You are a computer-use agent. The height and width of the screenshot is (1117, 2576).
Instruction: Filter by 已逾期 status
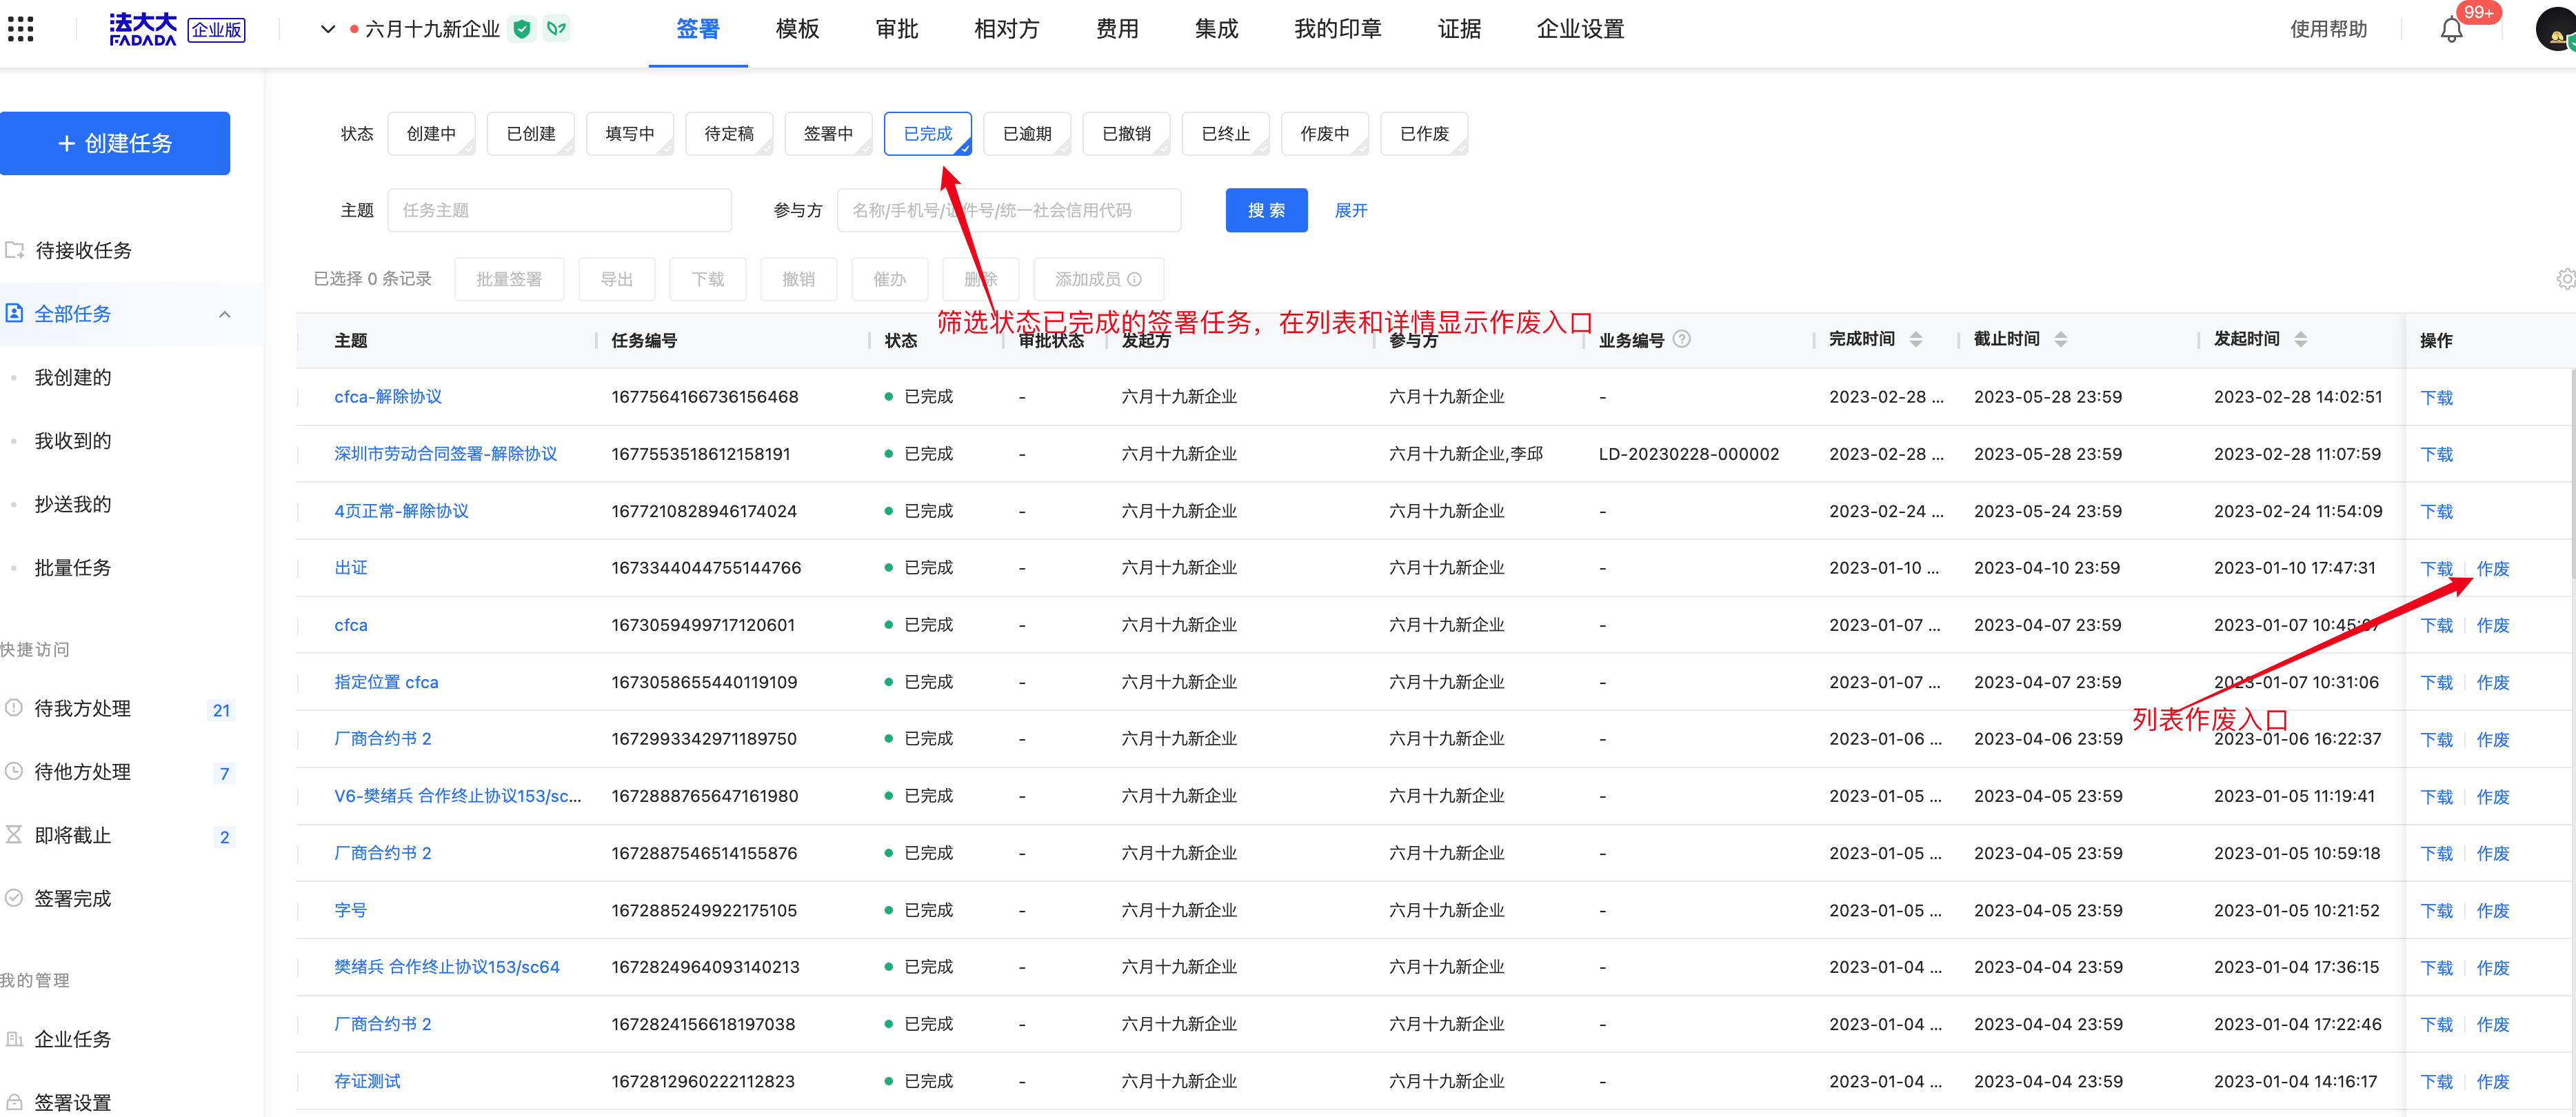[x=1027, y=133]
